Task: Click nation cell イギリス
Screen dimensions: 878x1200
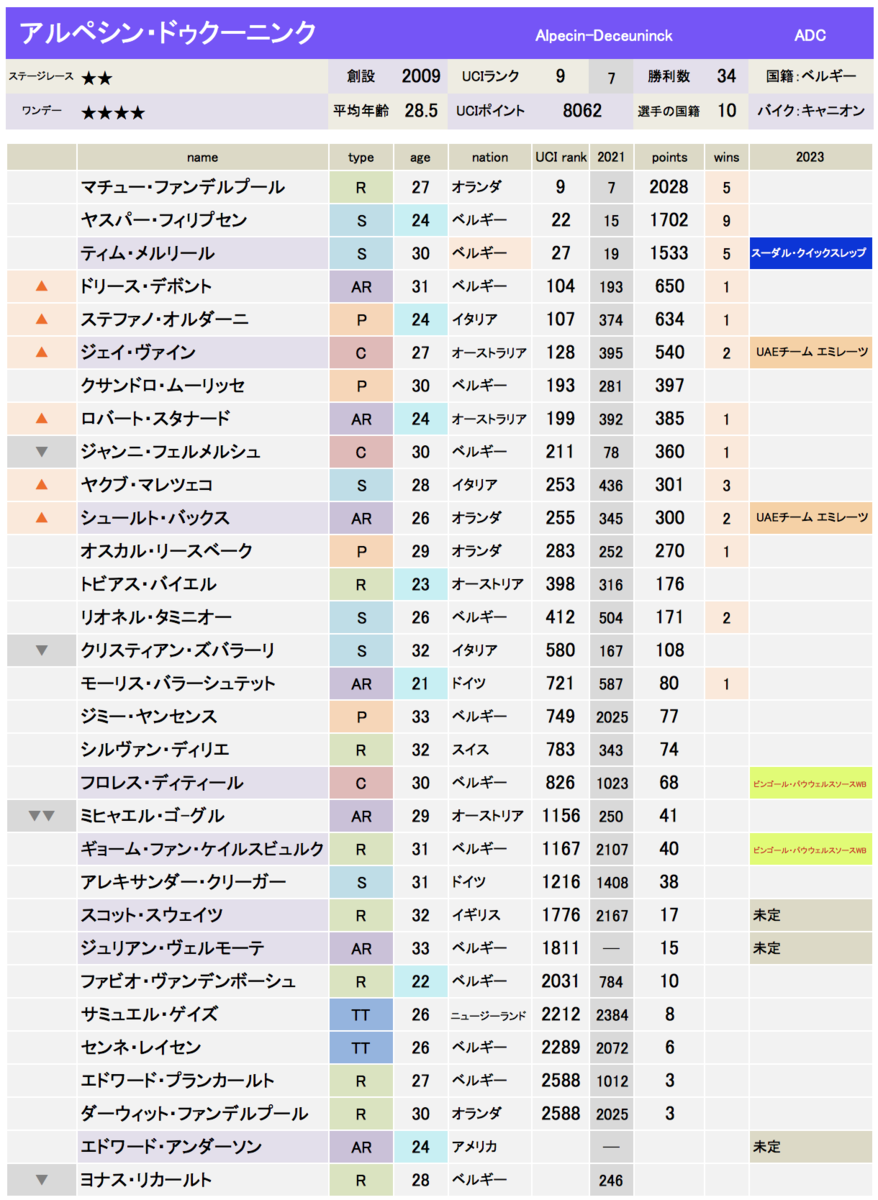Action: 489,915
